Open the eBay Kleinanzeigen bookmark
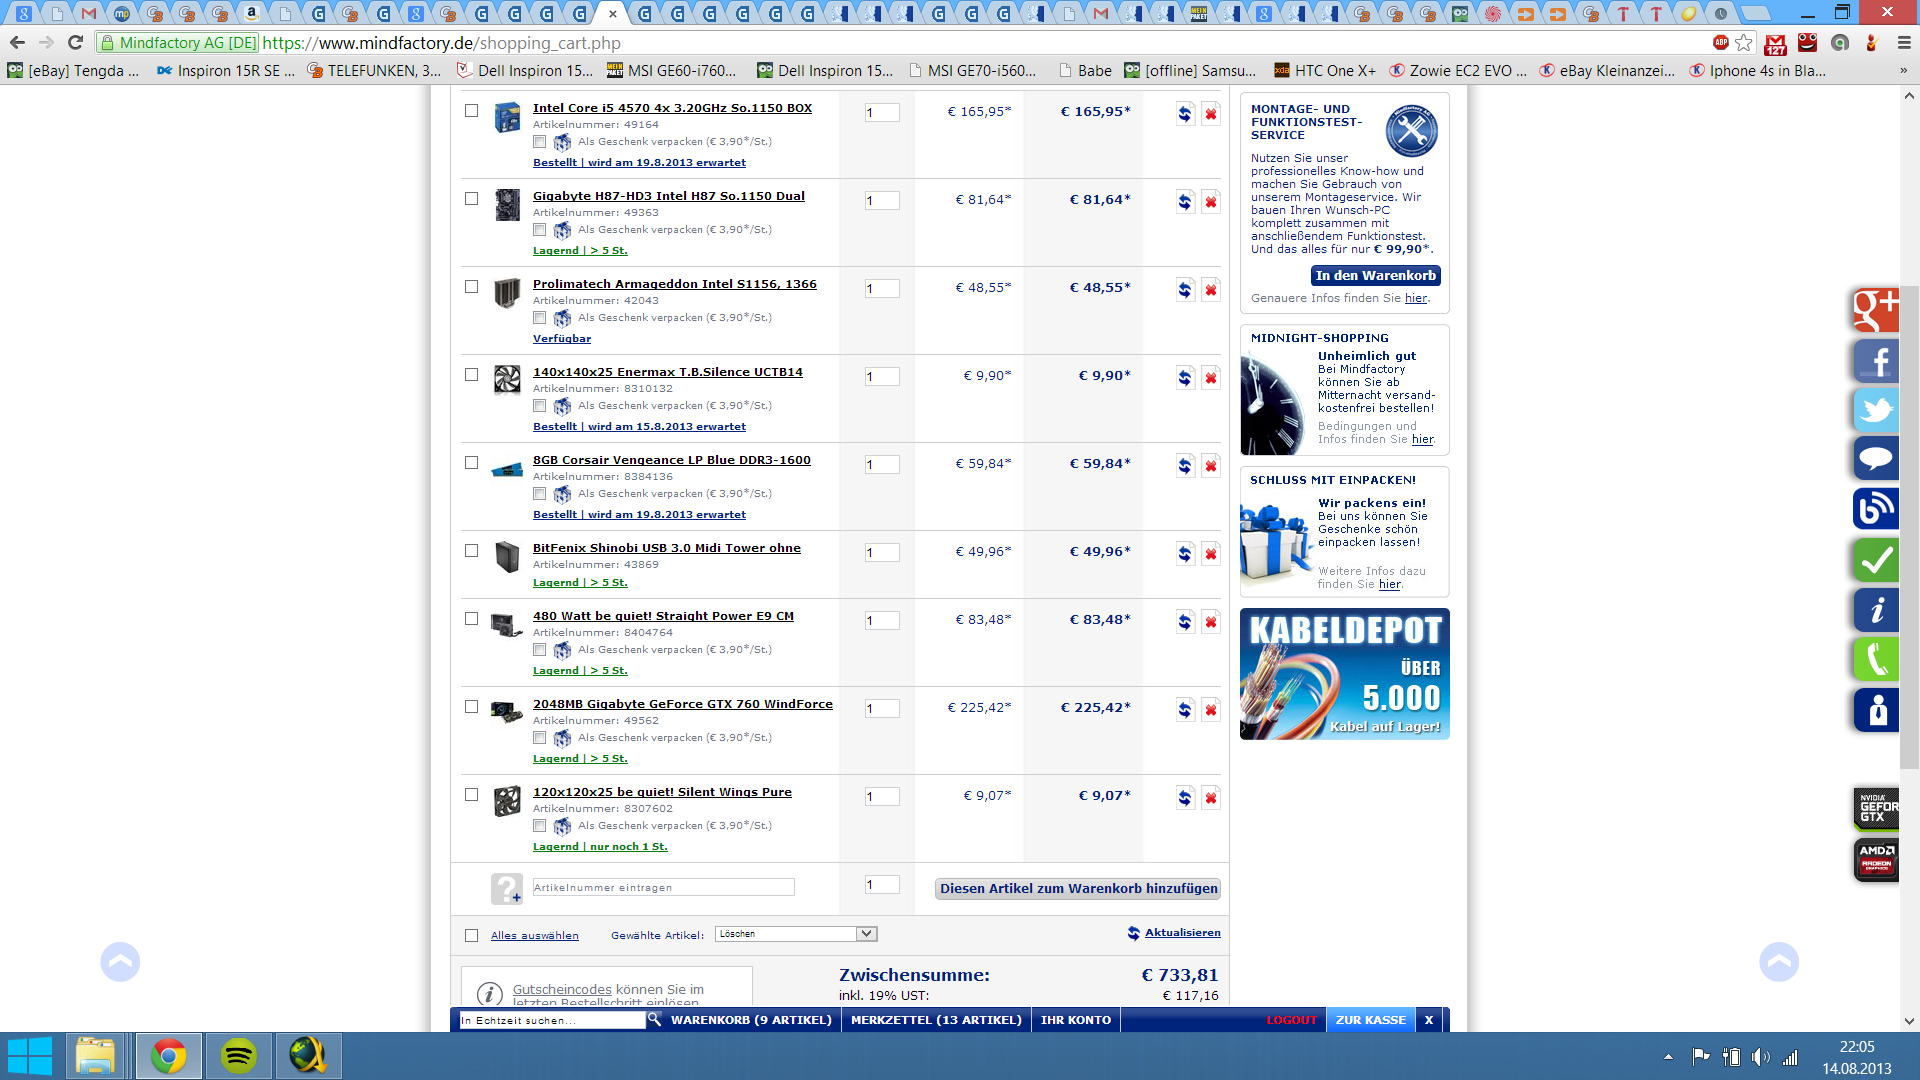This screenshot has width=1920, height=1080. 1607,71
